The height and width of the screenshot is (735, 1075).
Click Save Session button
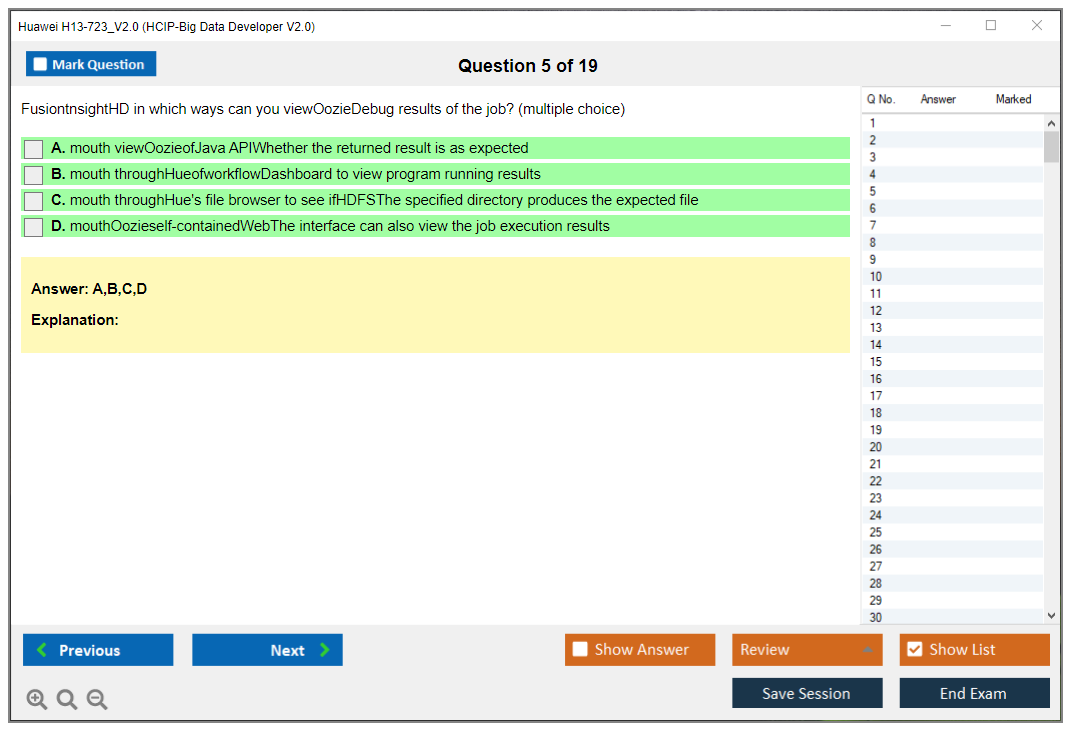pyautogui.click(x=807, y=694)
